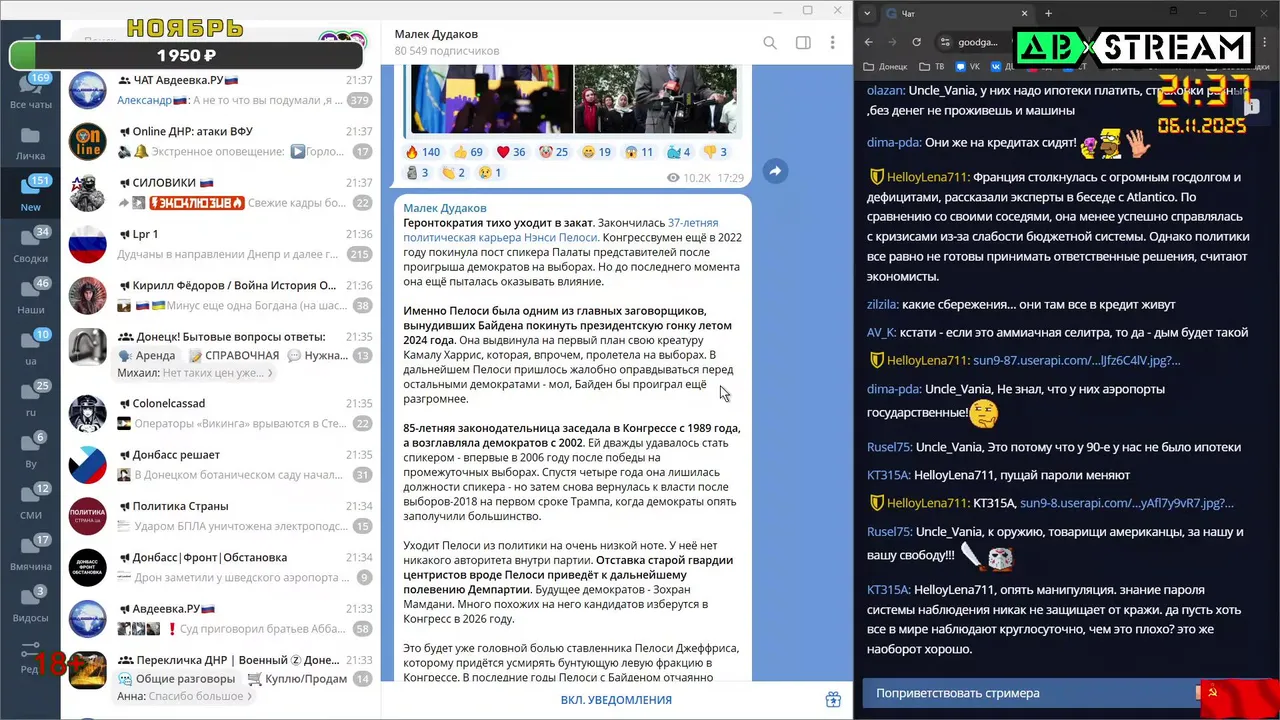The height and width of the screenshot is (720, 1280).
Task: Switch to the СМИ folder
Action: [x=30, y=502]
